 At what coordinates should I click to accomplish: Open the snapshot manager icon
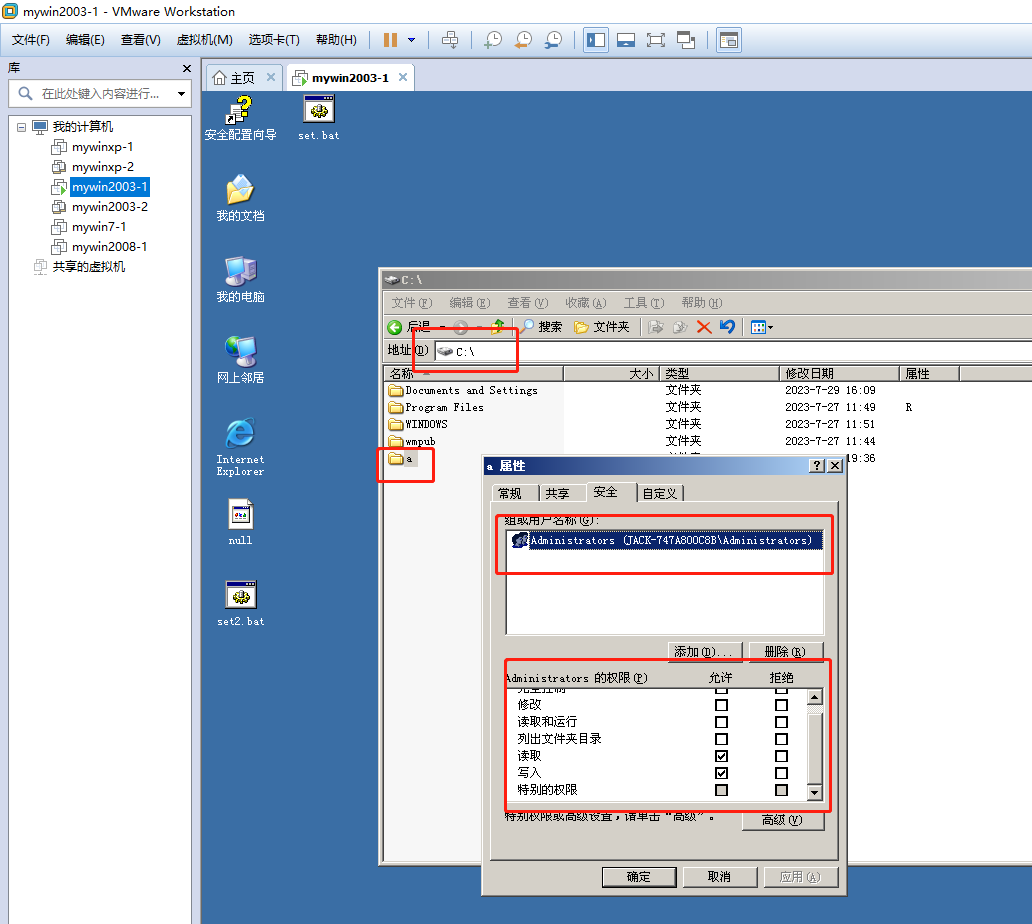554,40
